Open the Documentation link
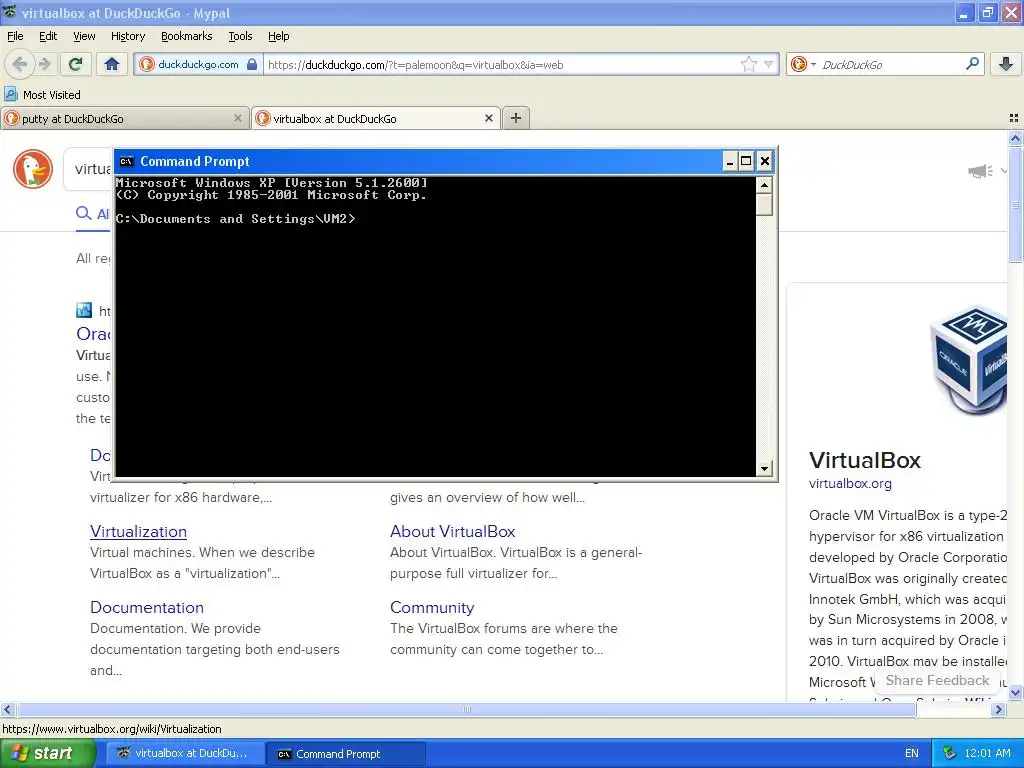 (147, 607)
